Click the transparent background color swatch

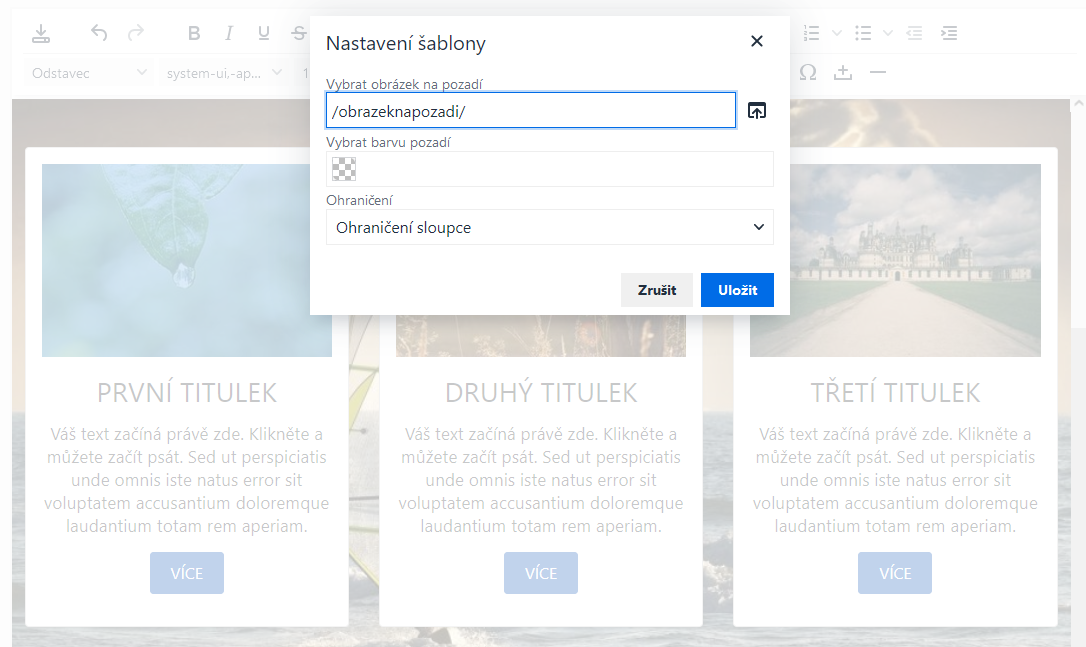(344, 169)
